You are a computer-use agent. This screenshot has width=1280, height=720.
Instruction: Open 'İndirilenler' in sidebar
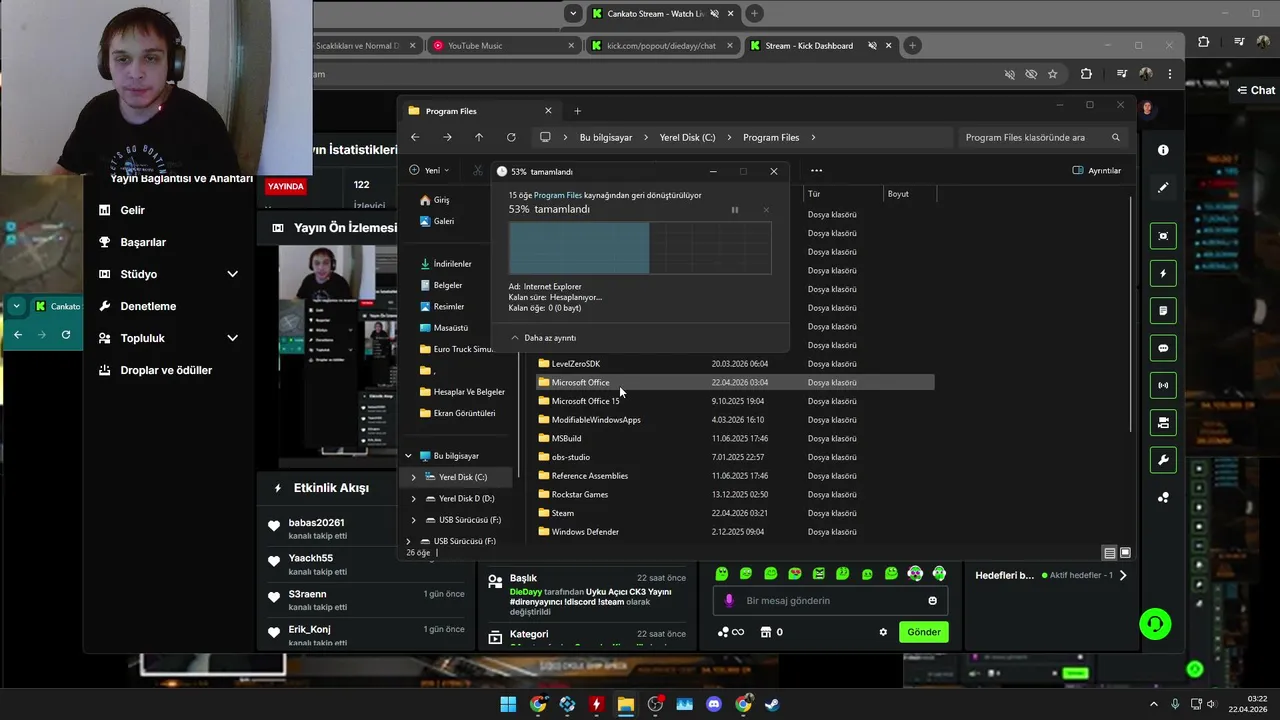click(x=445, y=264)
